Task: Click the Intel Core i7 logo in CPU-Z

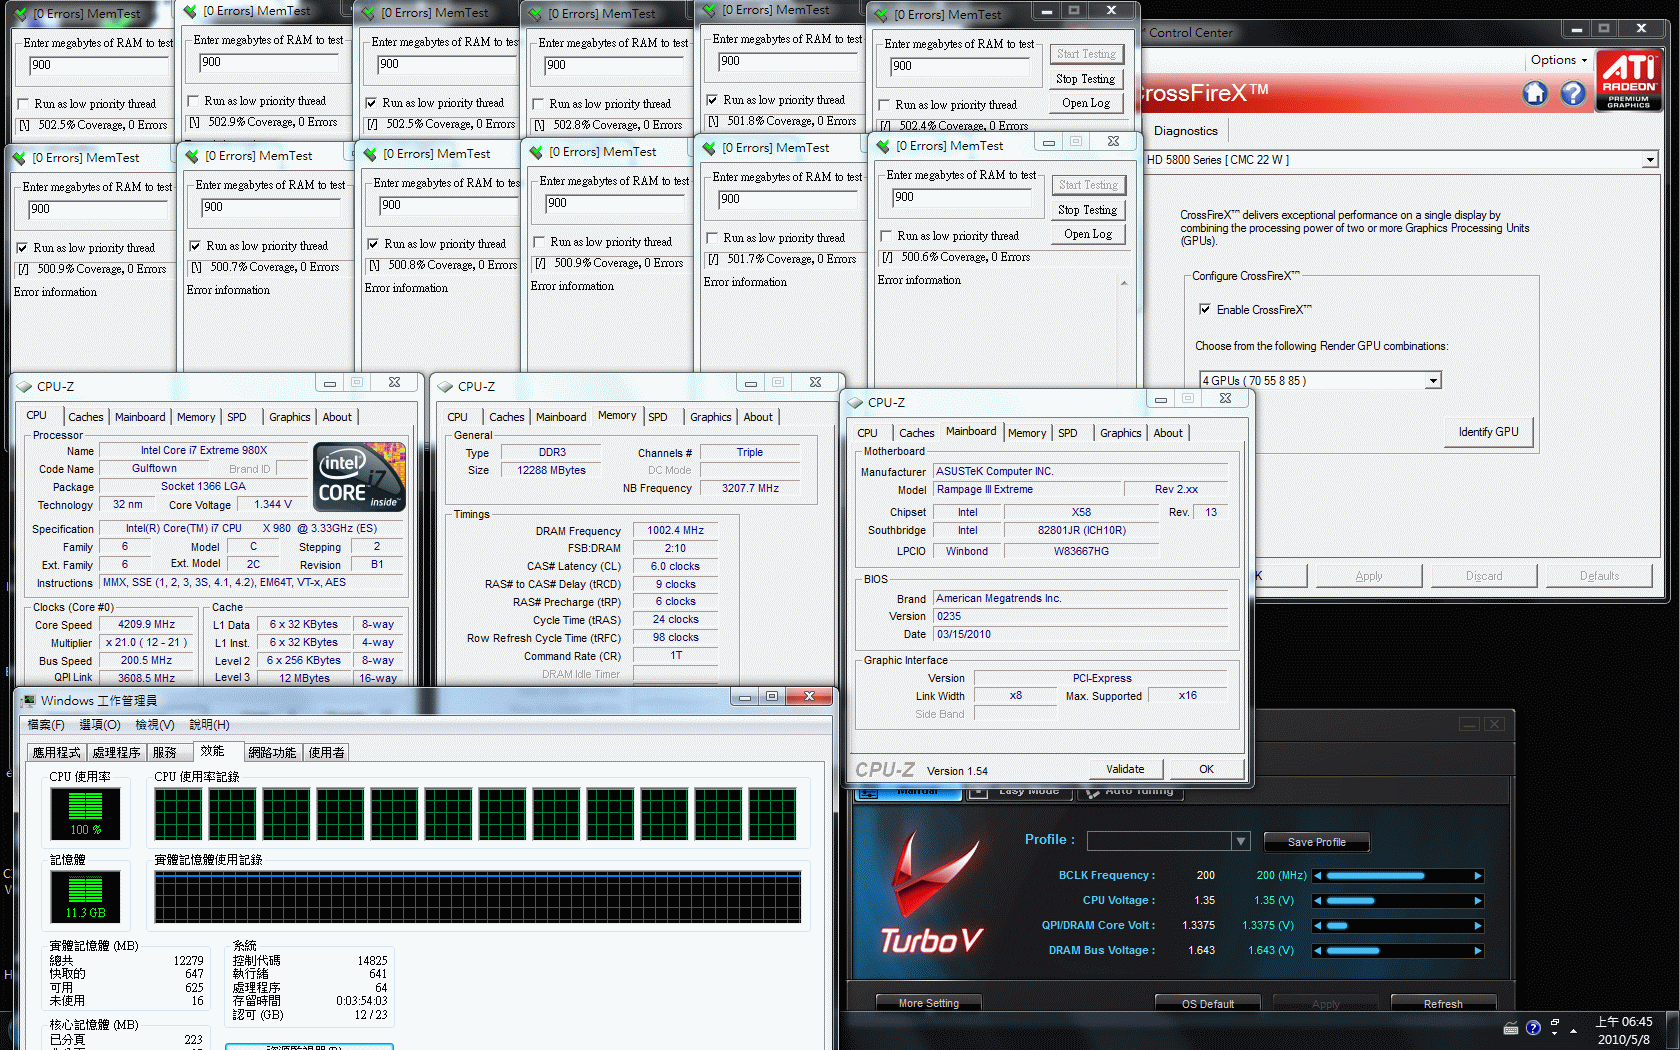Action: point(360,477)
